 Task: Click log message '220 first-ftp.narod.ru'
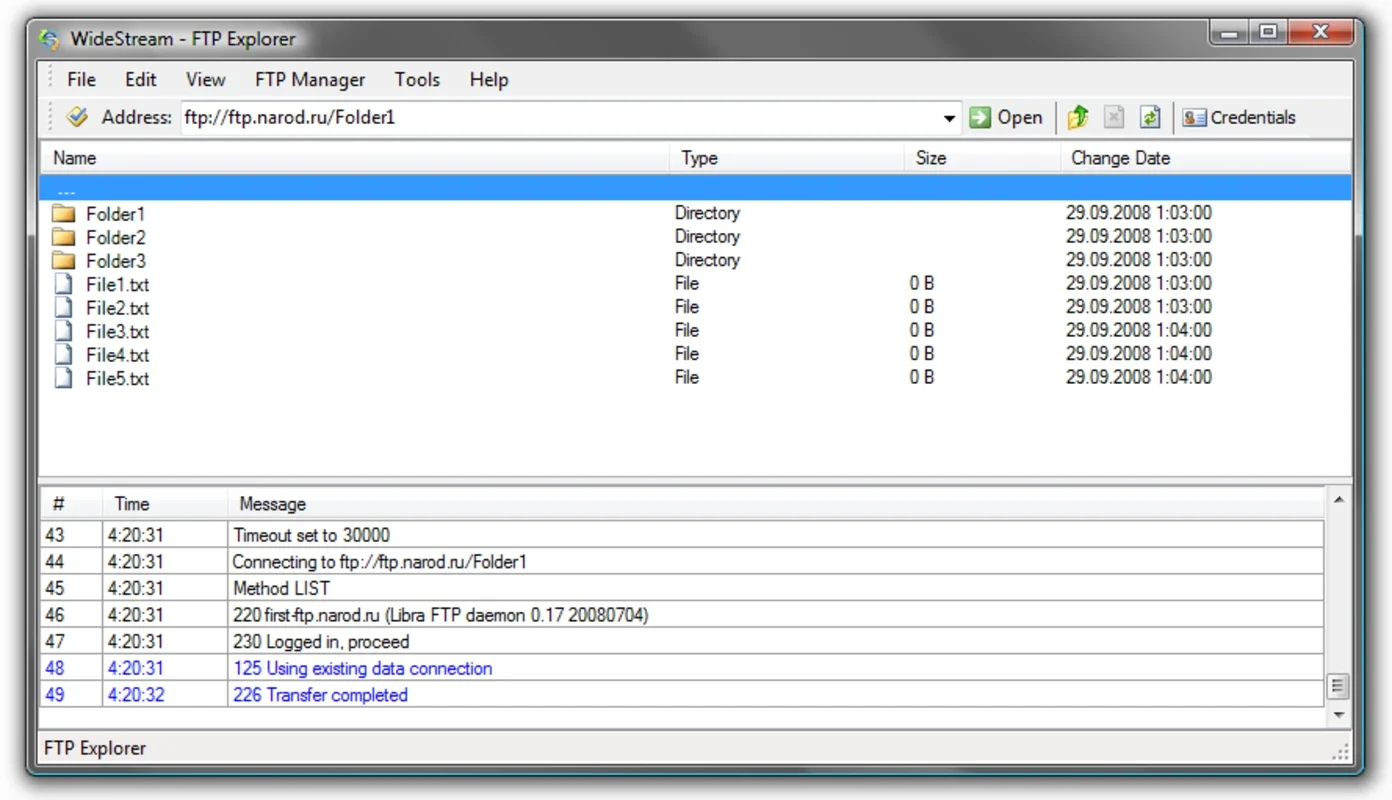click(x=440, y=615)
